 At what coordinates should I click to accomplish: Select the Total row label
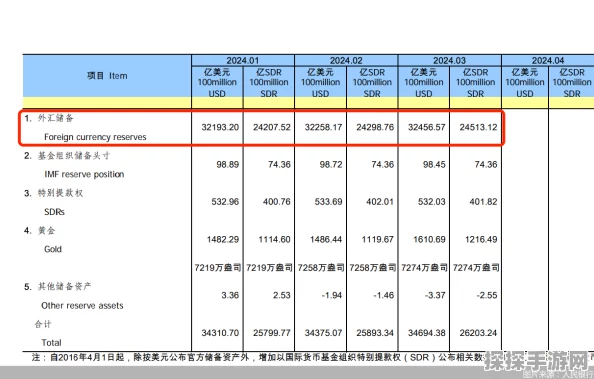tap(51, 343)
